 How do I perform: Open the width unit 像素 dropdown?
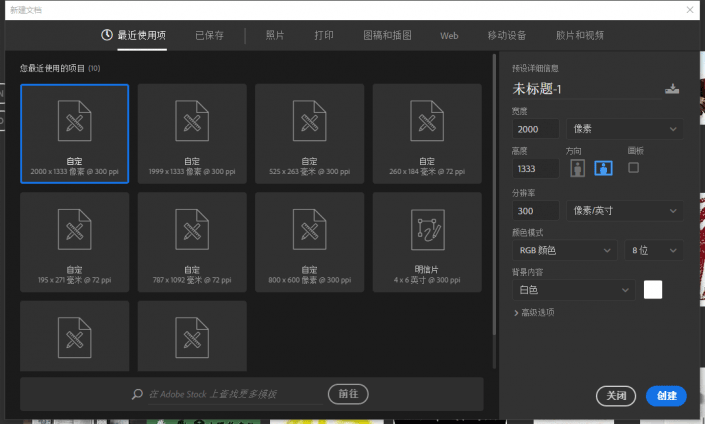[625, 129]
